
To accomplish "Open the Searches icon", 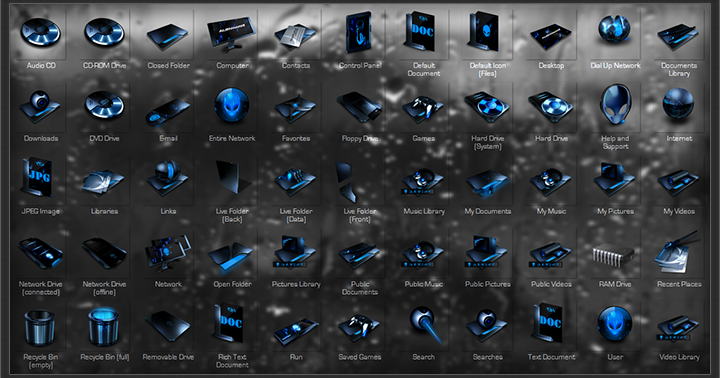I will [x=486, y=325].
